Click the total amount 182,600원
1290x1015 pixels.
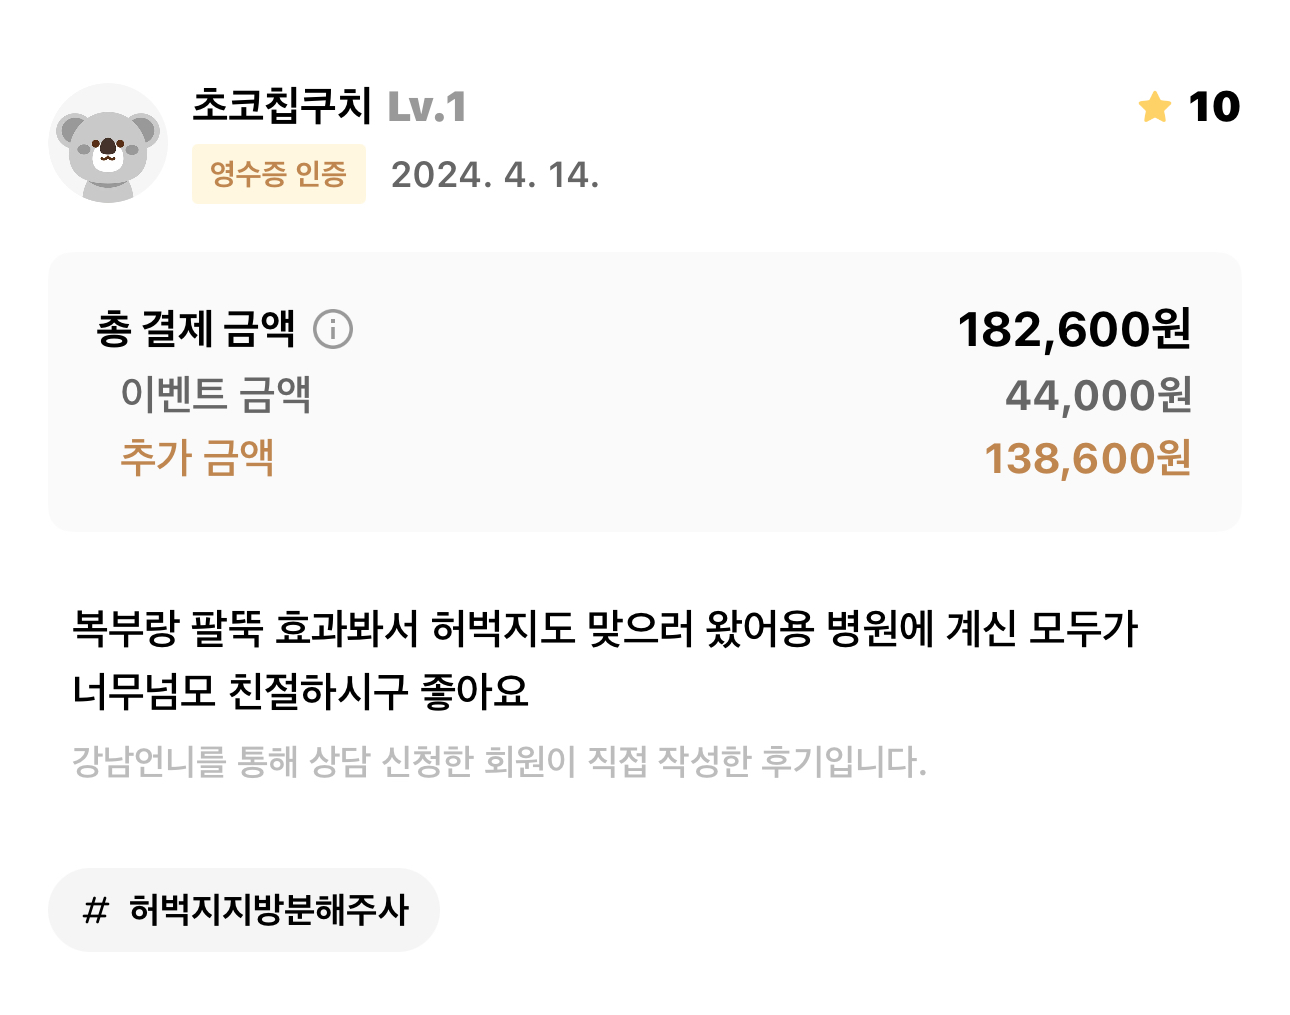(x=1074, y=329)
